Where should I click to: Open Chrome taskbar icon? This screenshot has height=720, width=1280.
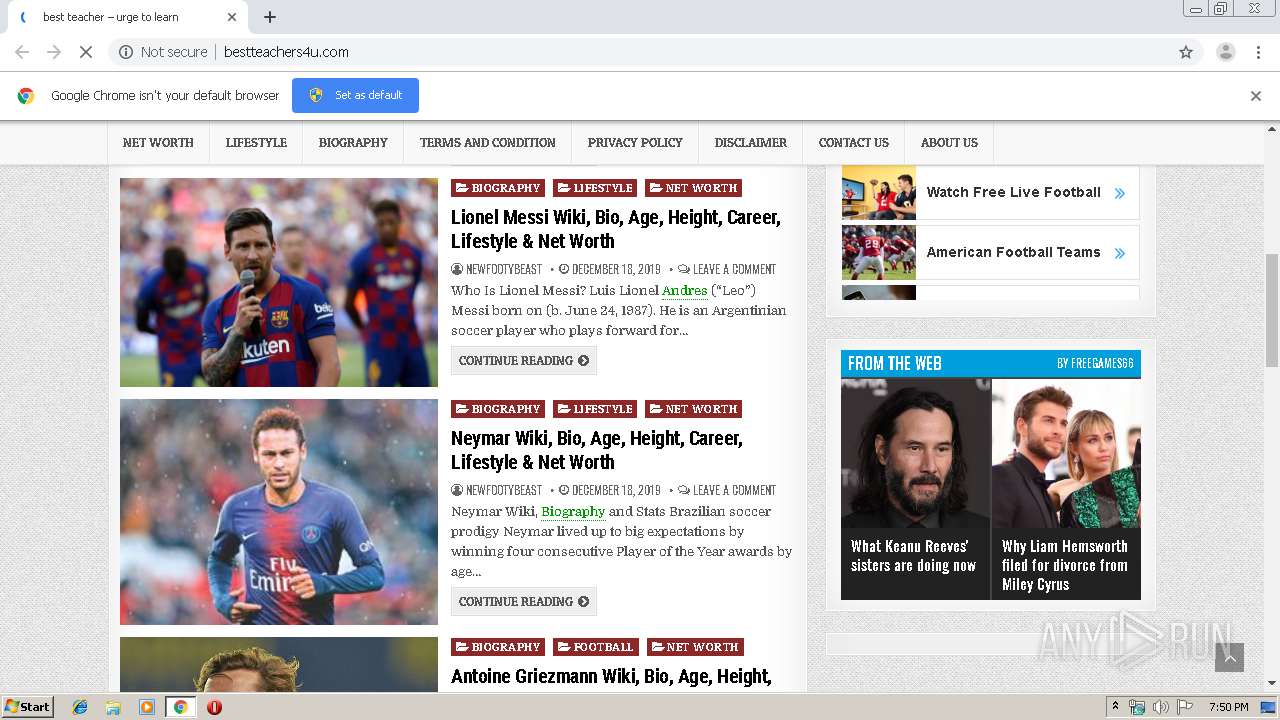click(x=180, y=707)
